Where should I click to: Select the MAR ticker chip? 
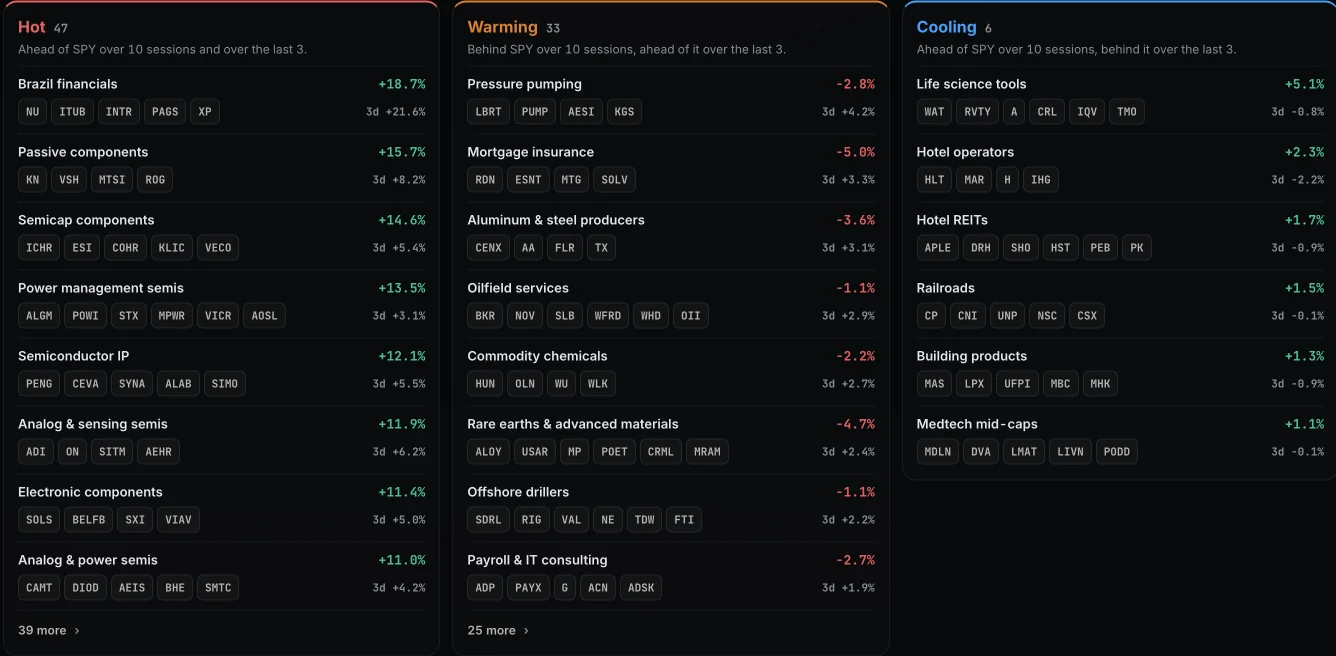point(974,180)
